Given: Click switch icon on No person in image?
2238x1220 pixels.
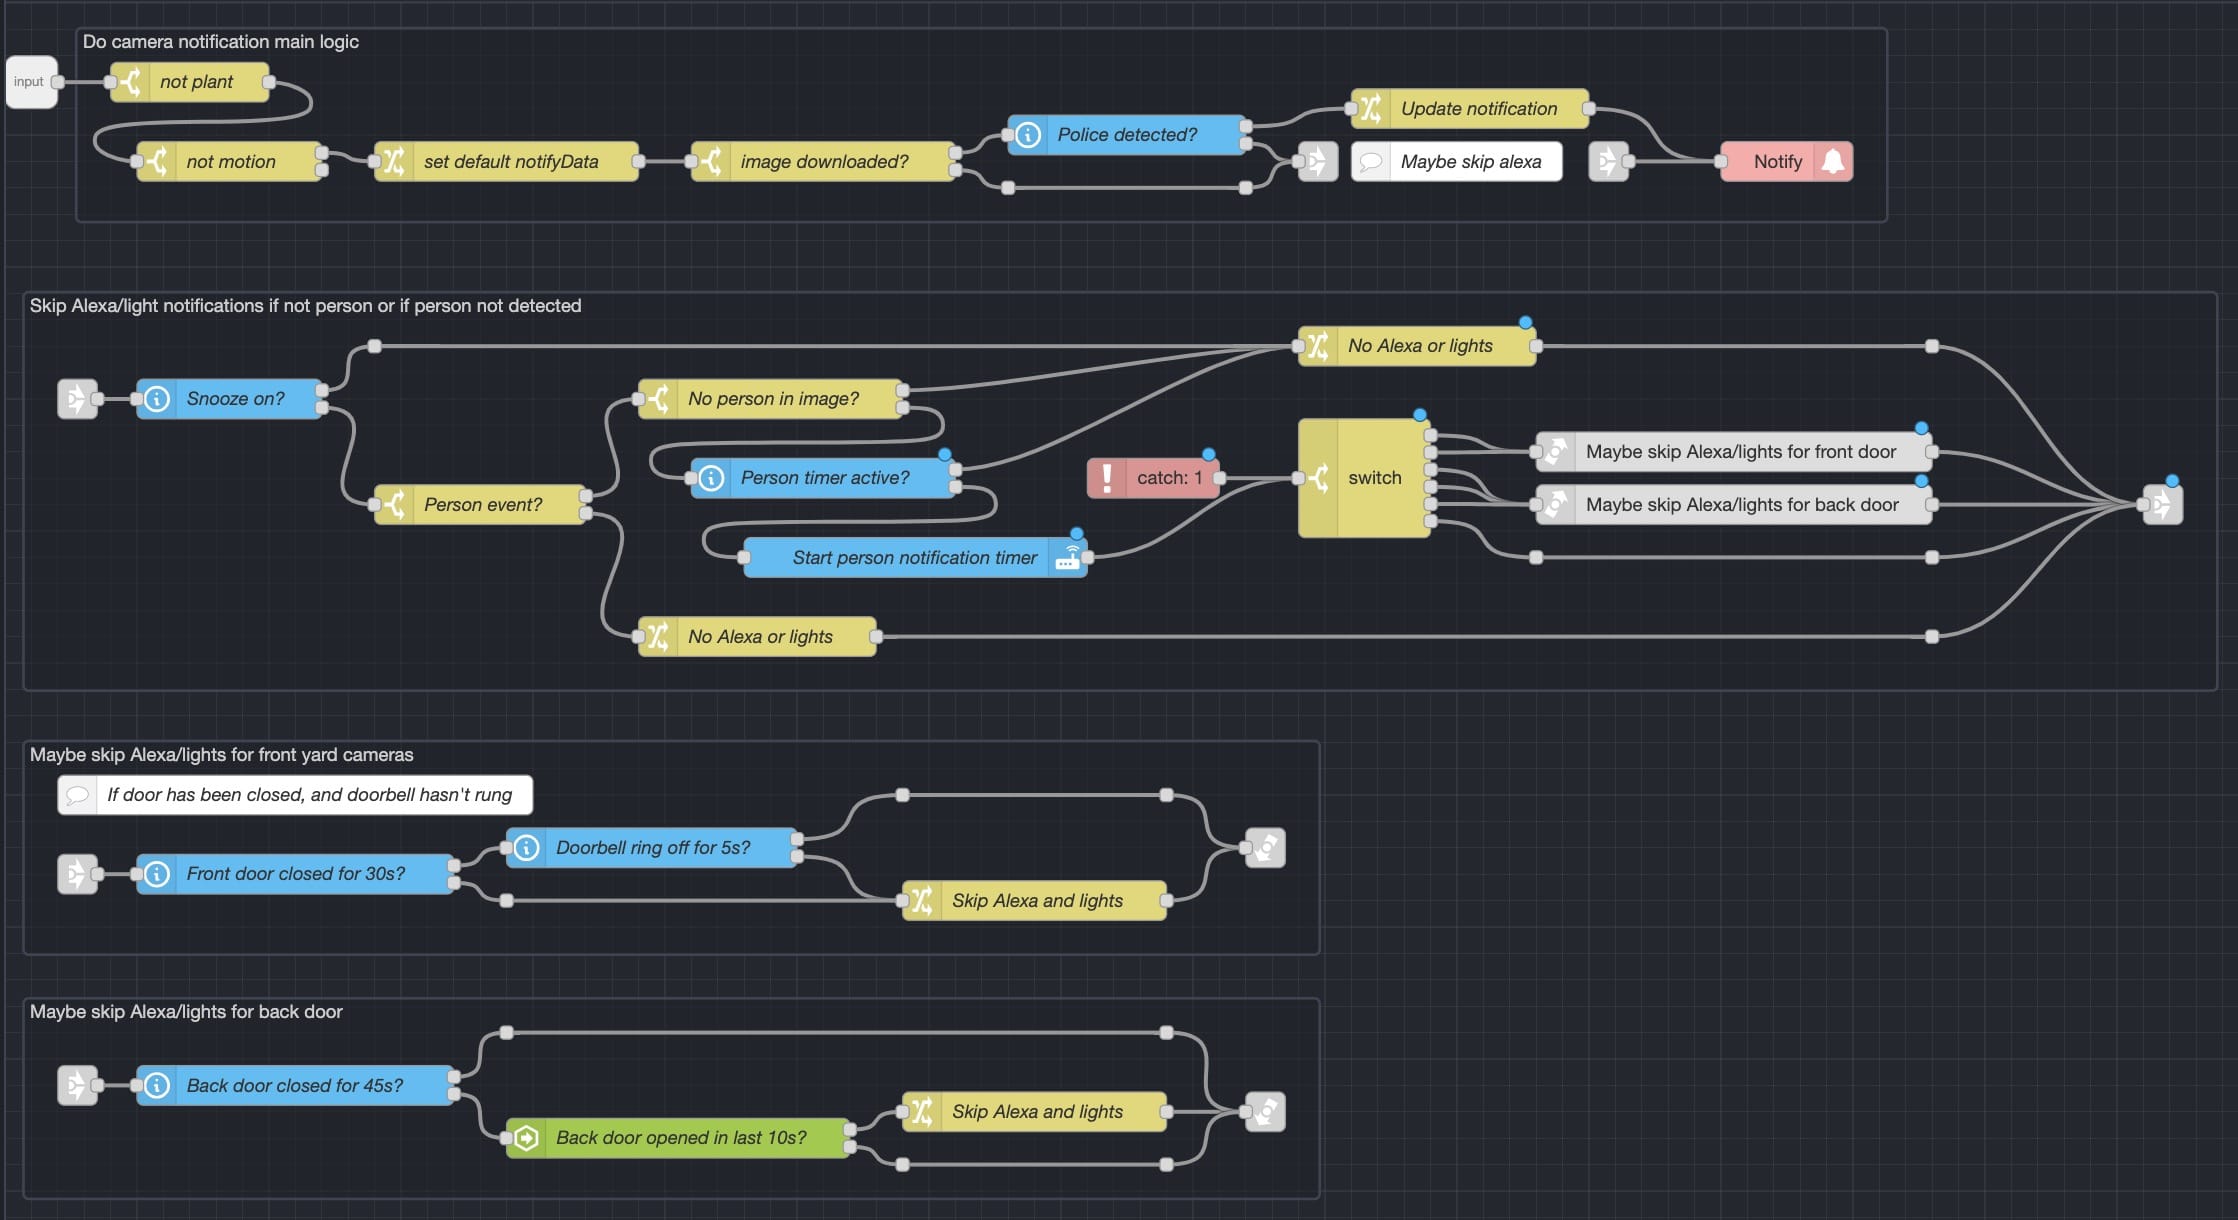Looking at the screenshot, I should click(658, 398).
